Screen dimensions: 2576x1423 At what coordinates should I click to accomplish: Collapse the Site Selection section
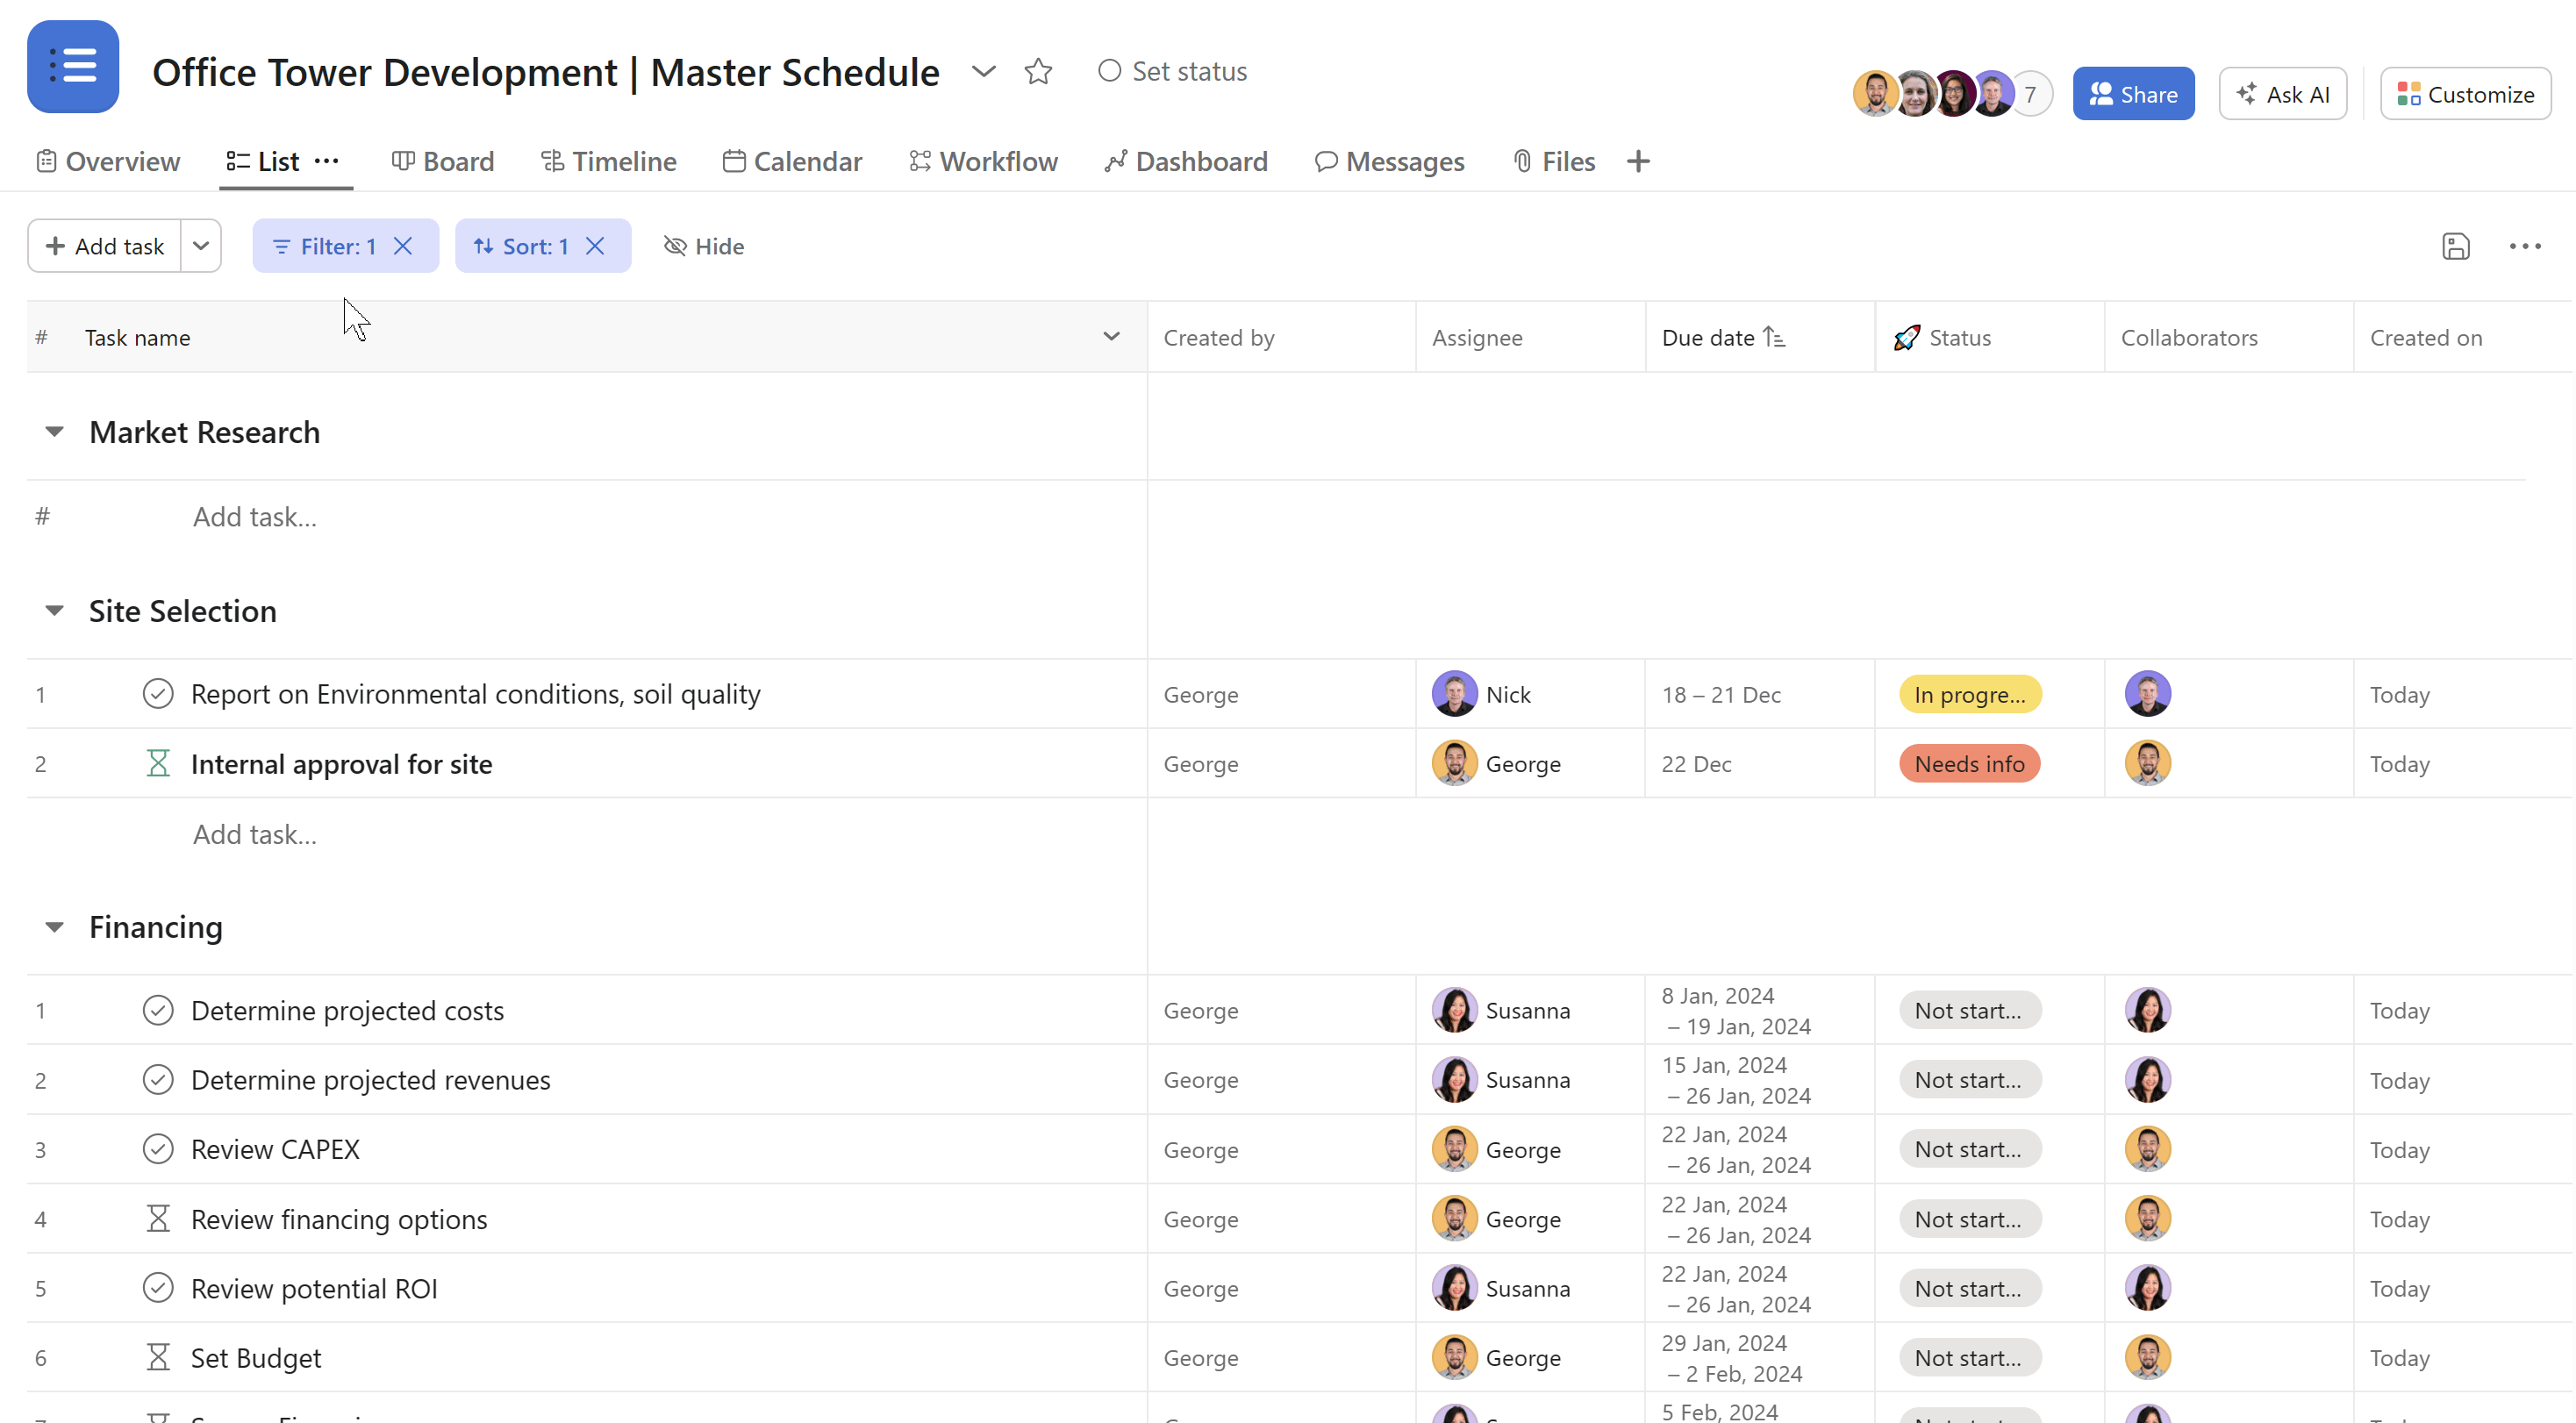point(55,611)
